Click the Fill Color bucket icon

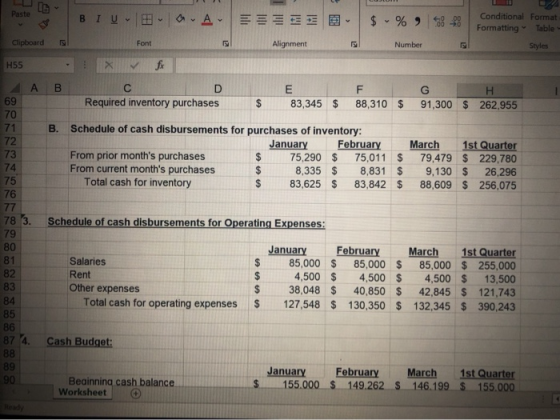181,19
